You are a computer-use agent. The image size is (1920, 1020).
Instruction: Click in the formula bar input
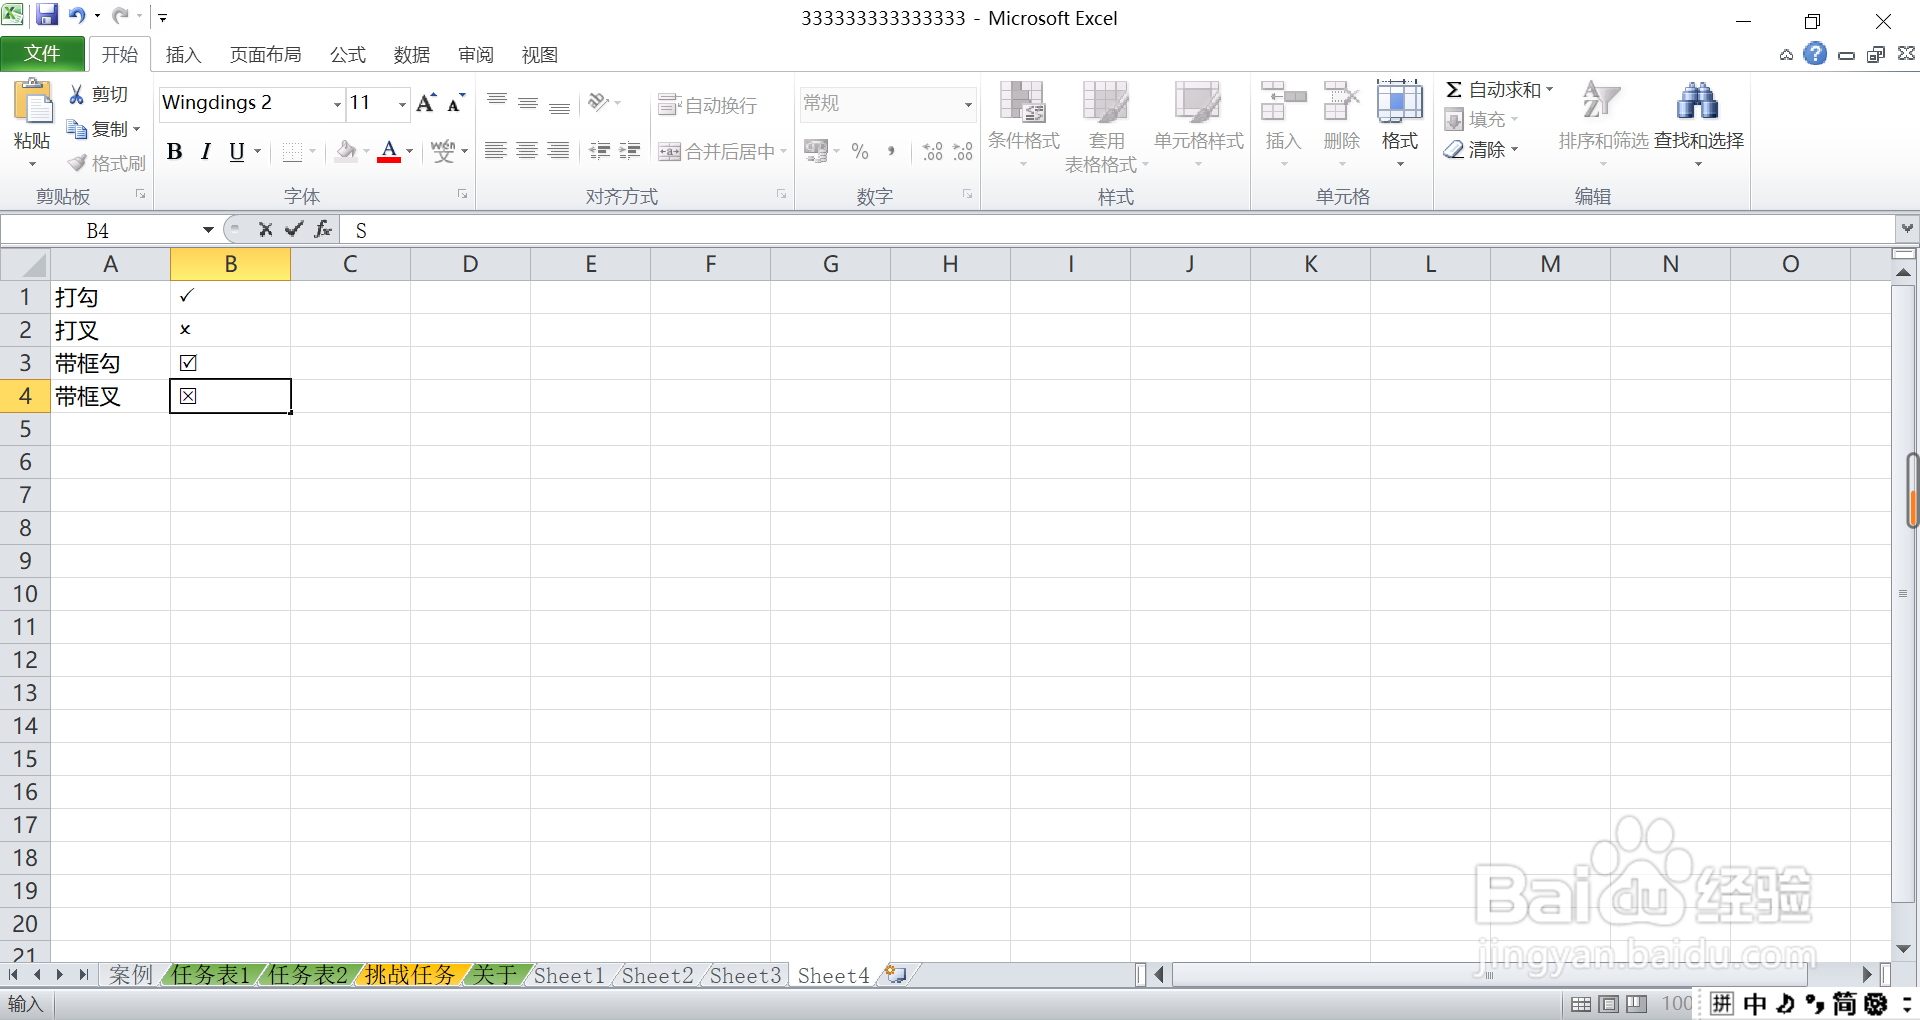tap(1118, 230)
